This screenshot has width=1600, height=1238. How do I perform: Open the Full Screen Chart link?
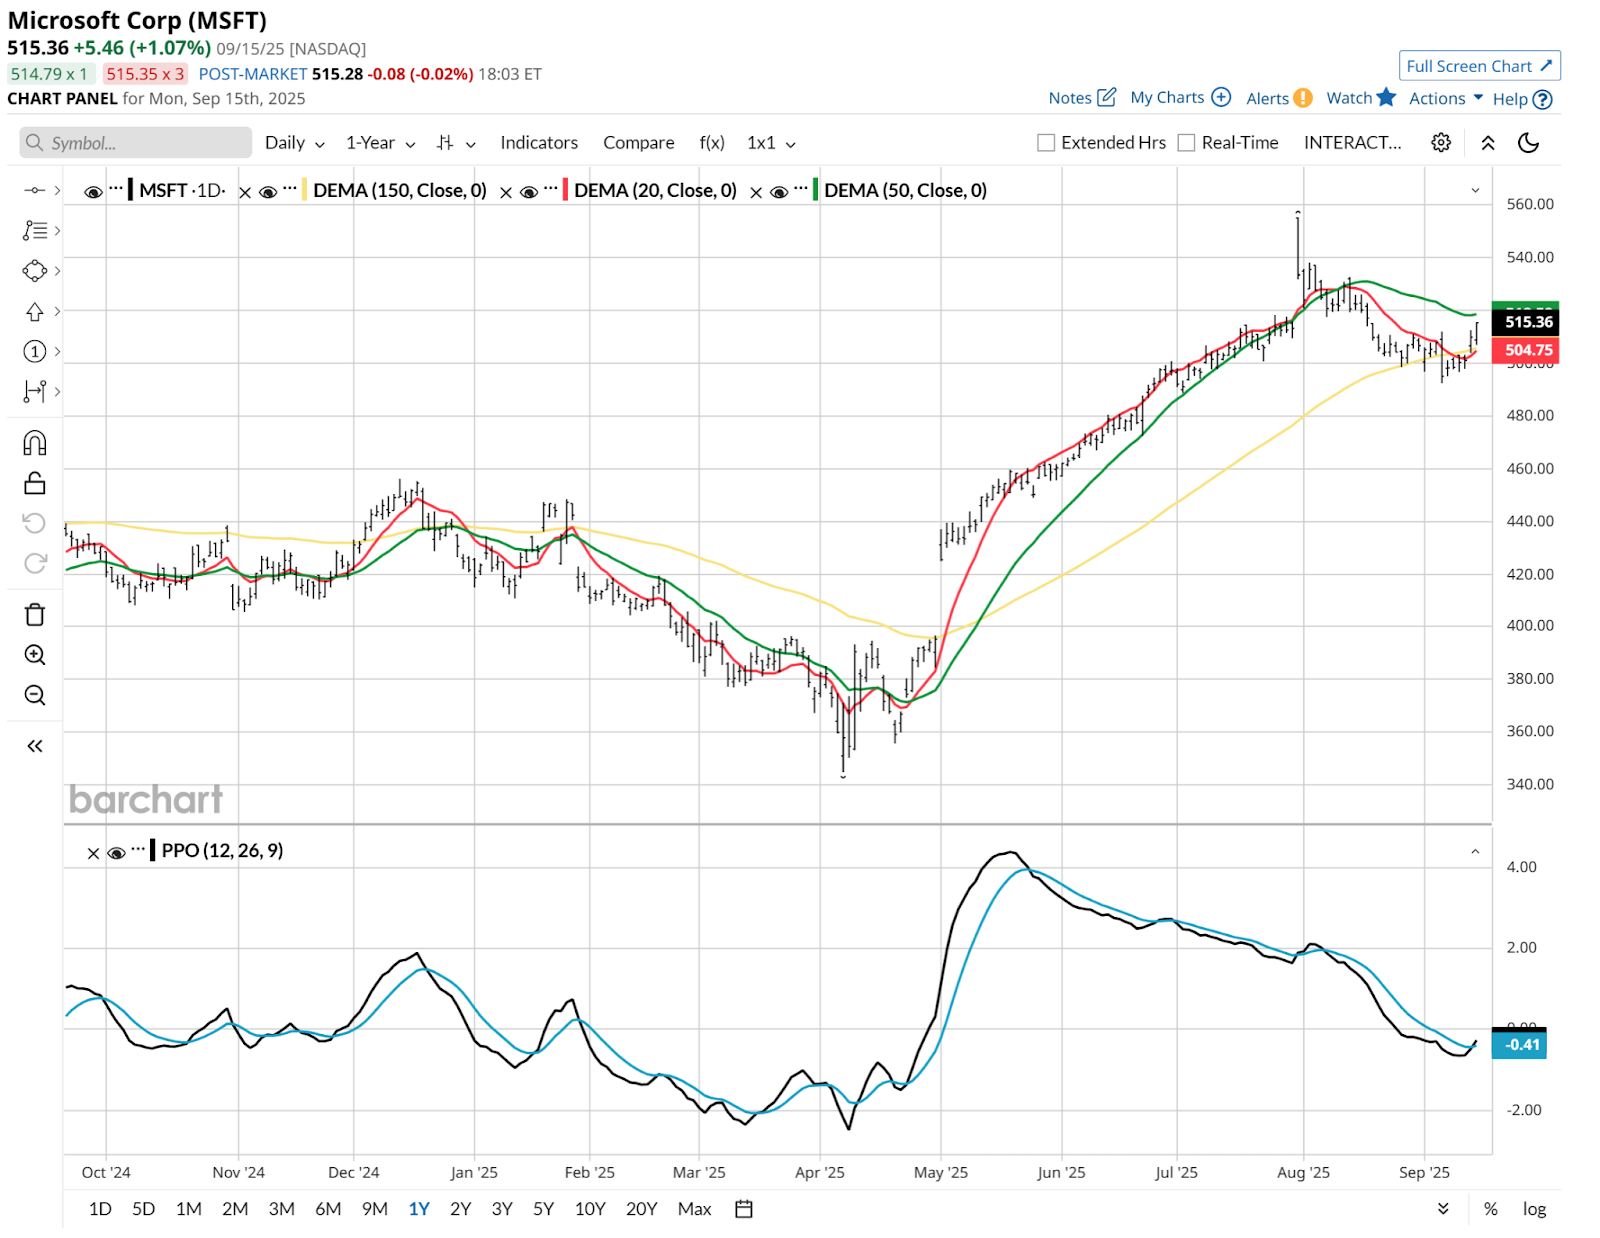(x=1479, y=66)
